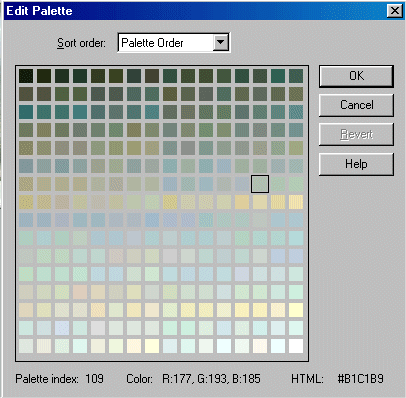Screen dimensions: 406x398
Task: Pick the teal swatch starting the third row
Action: click(x=26, y=112)
